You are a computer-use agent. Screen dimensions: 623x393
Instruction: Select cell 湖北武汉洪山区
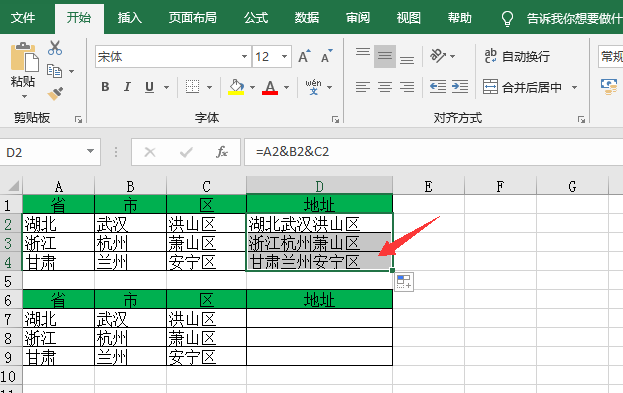click(x=319, y=224)
